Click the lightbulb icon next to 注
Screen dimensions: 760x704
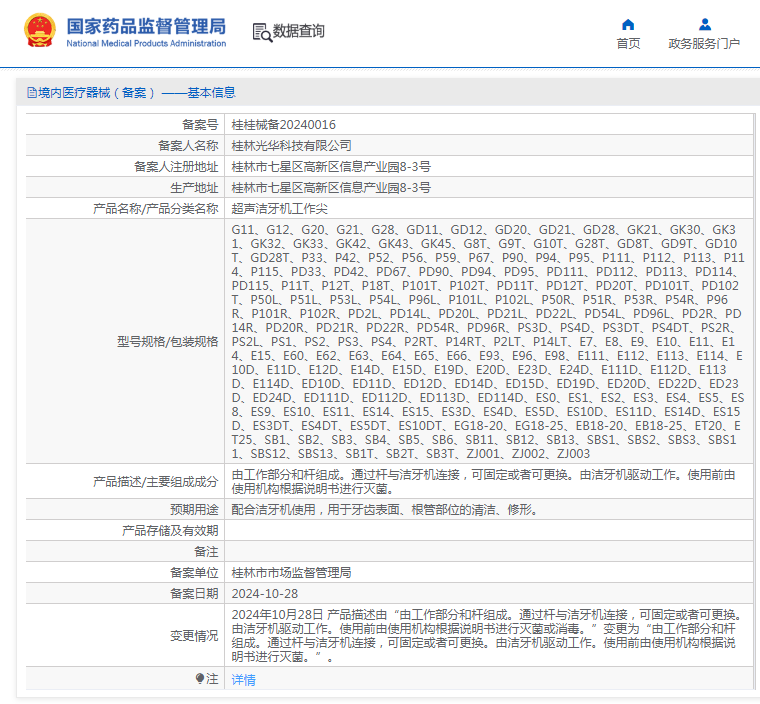(x=200, y=678)
